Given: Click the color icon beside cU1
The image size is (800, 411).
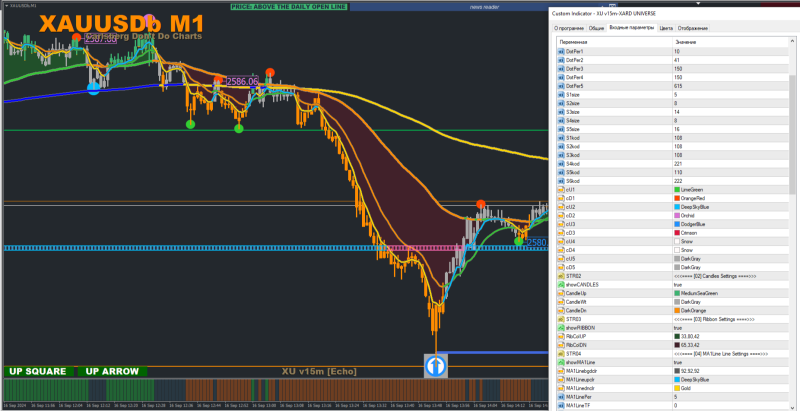Looking at the screenshot, I should 562,190.
